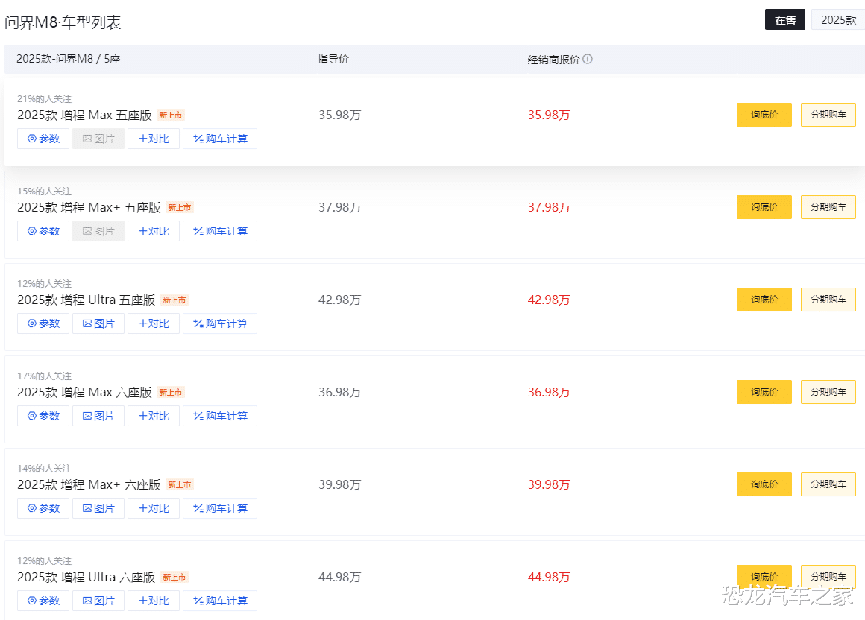Screen dimensions: 865x620
Task: Click the 35.98万 dealer price in red
Action: pos(549,115)
